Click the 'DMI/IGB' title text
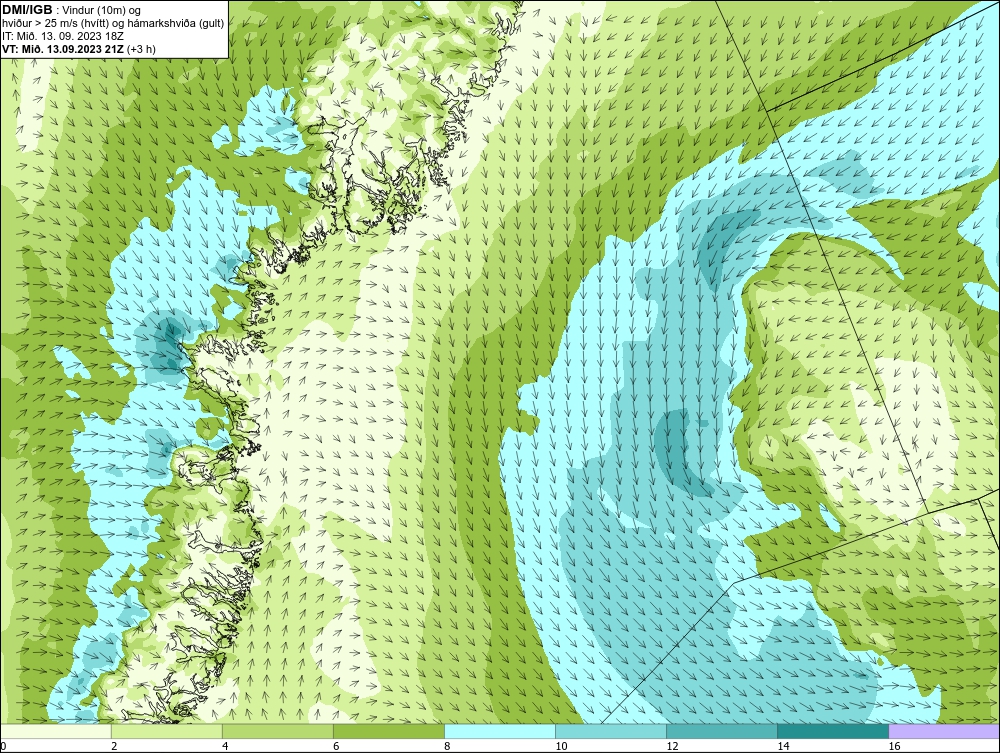 (27, 10)
